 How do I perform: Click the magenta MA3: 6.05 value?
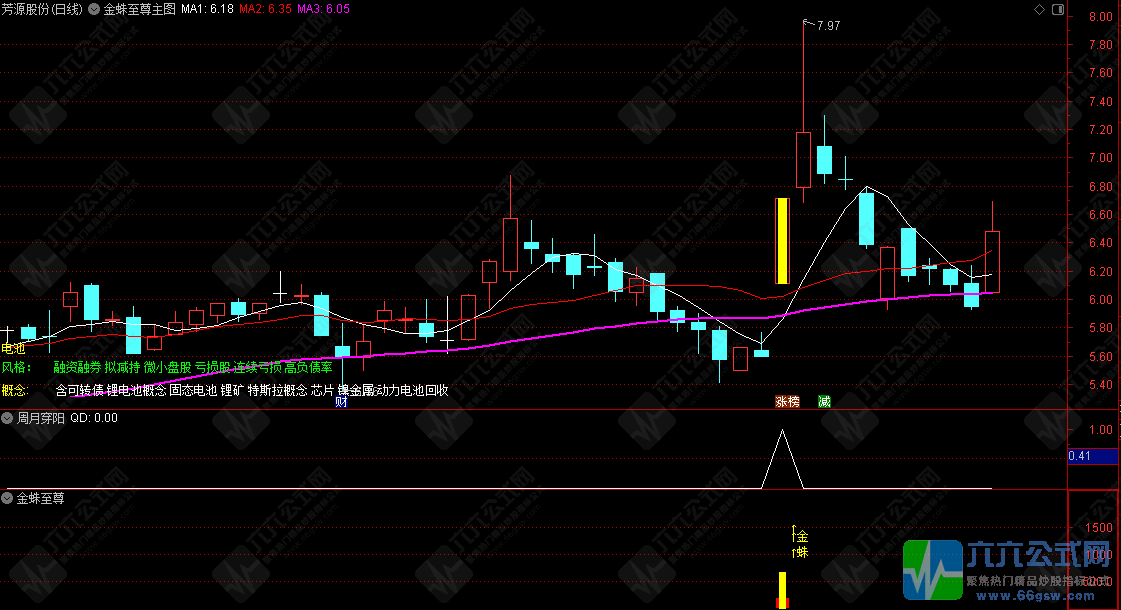tap(324, 9)
